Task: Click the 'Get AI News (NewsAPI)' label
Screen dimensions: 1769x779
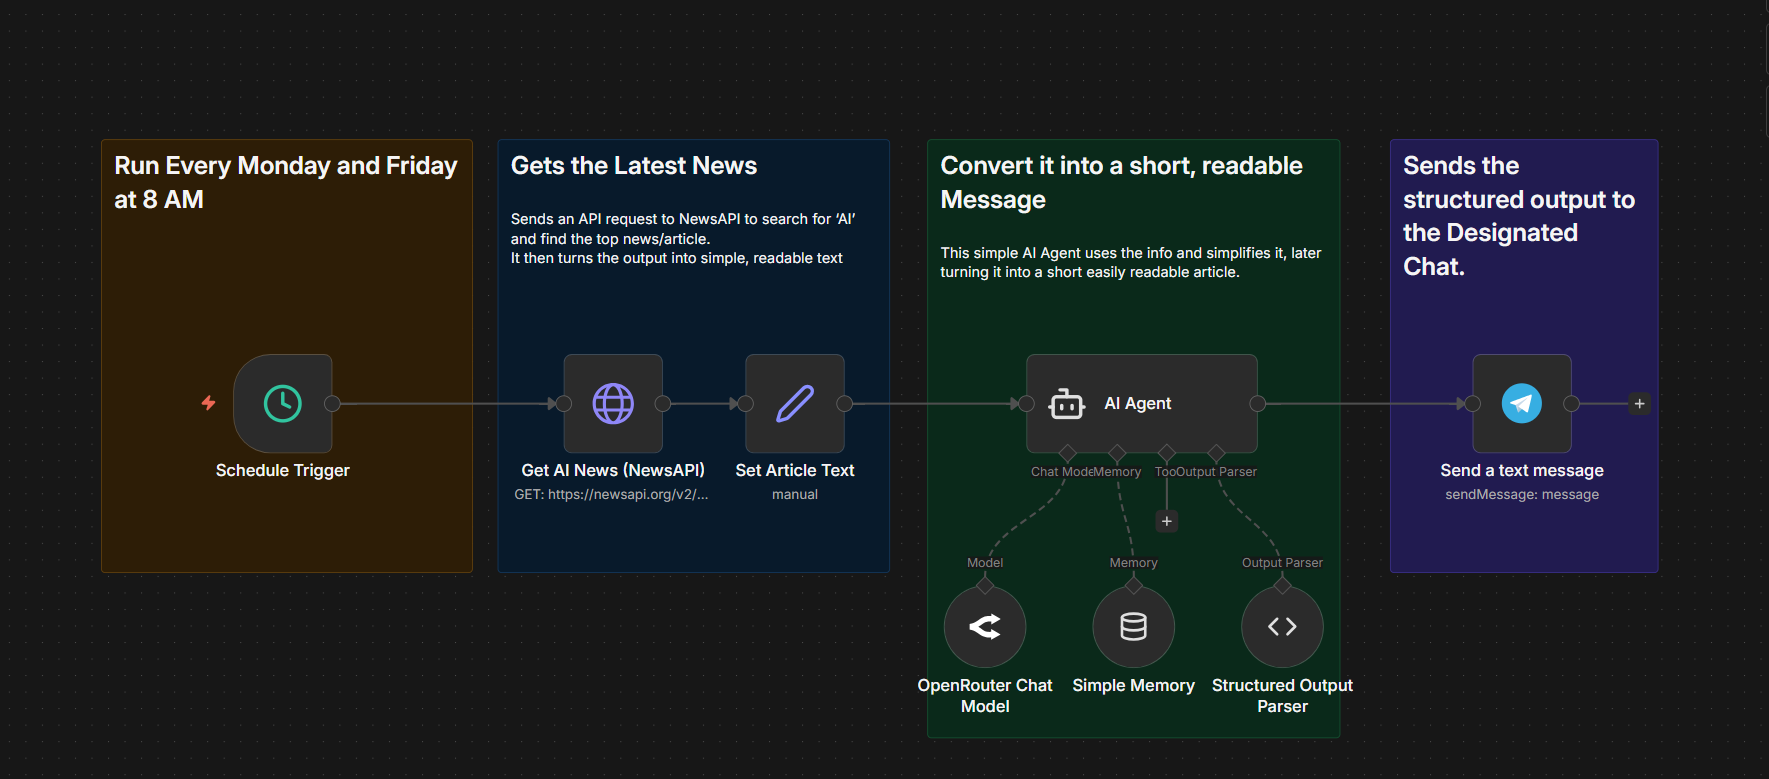Action: point(613,470)
